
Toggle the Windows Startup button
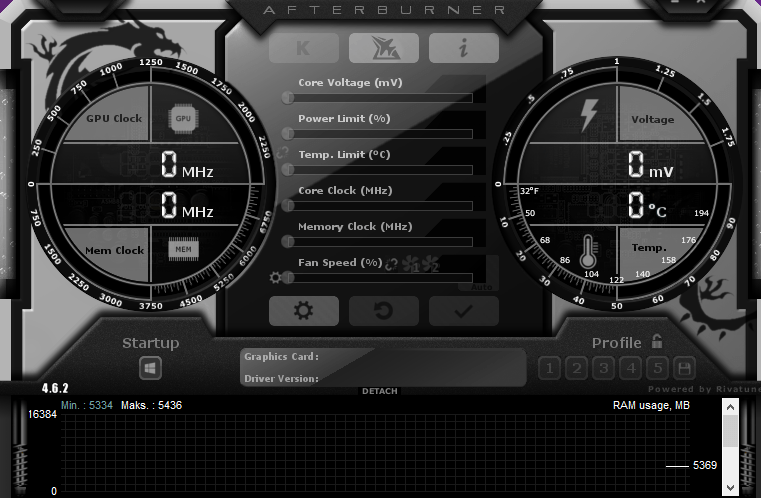point(150,368)
